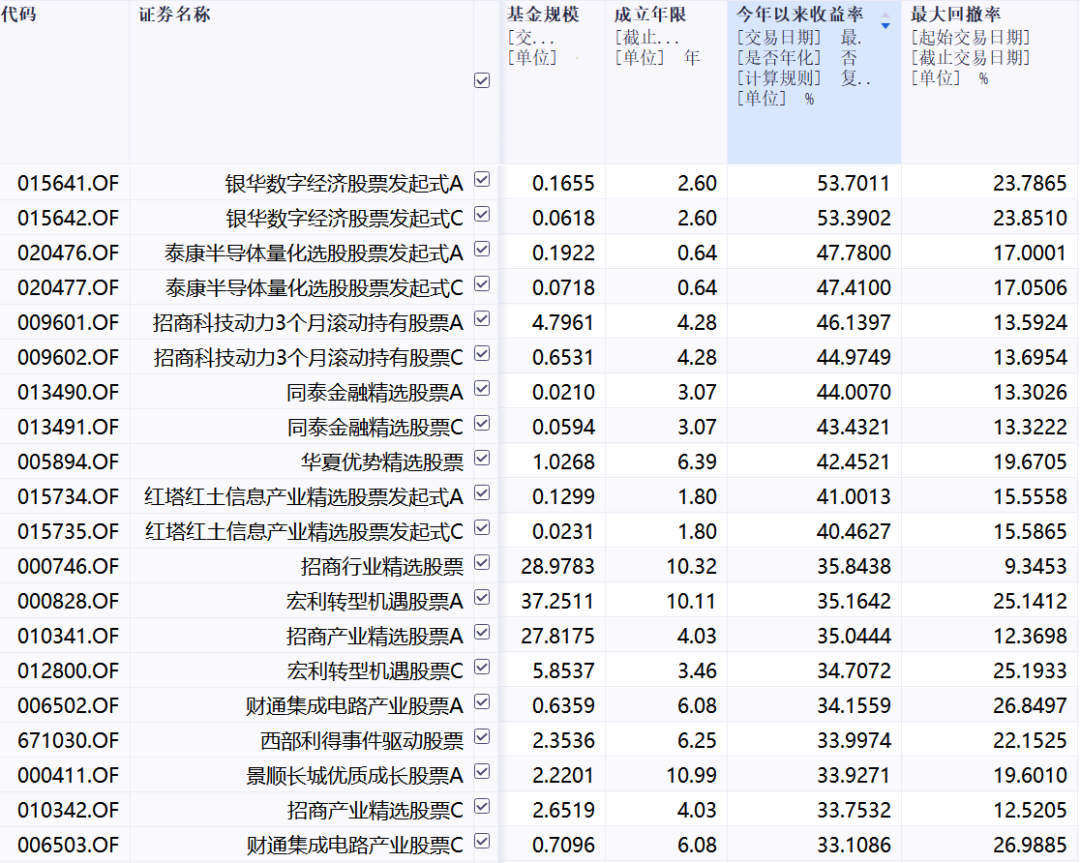The width and height of the screenshot is (1080, 863).
Task: Click max drawdown value 9.3453
Action: pyautogui.click(x=1036, y=567)
